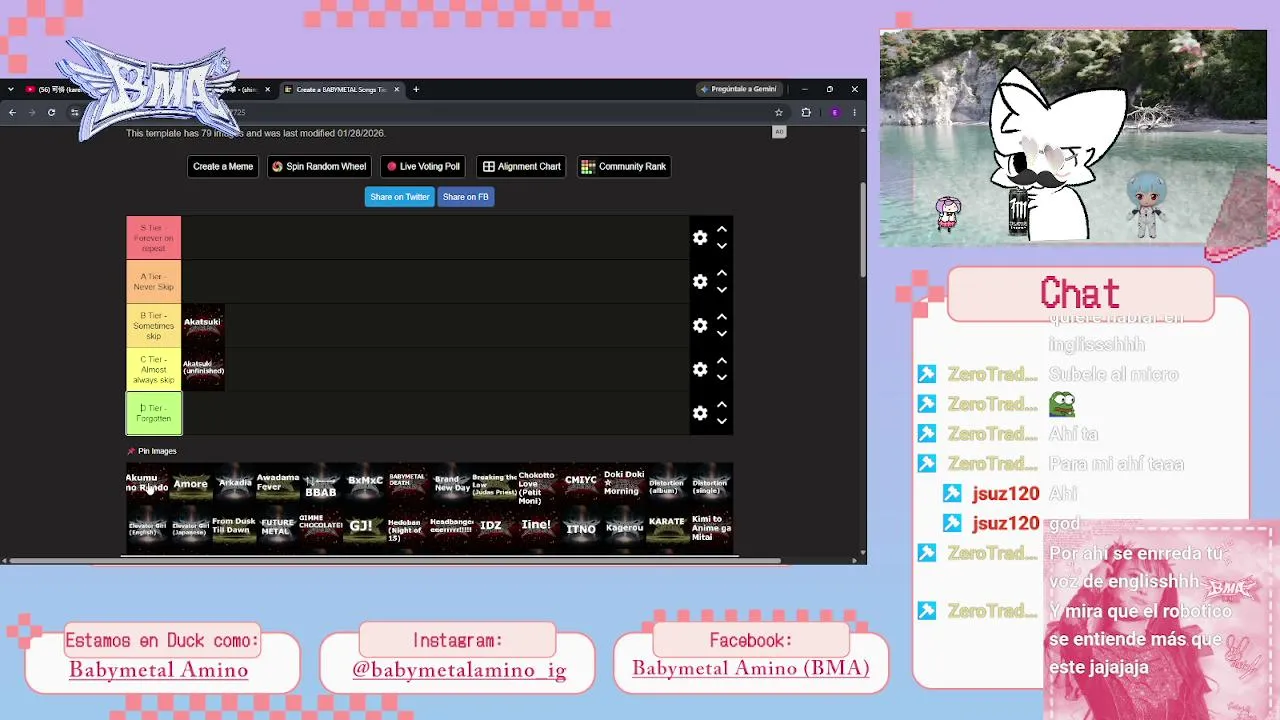Select the A Tier Never Skip label
Viewport: 1280px width, 720px height.
[154, 282]
